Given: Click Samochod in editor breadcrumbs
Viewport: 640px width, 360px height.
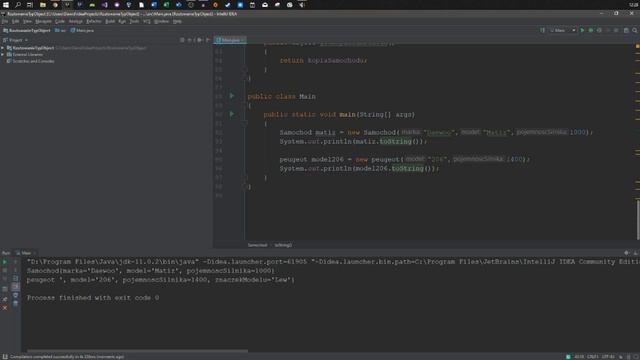Looking at the screenshot, I should click(257, 245).
